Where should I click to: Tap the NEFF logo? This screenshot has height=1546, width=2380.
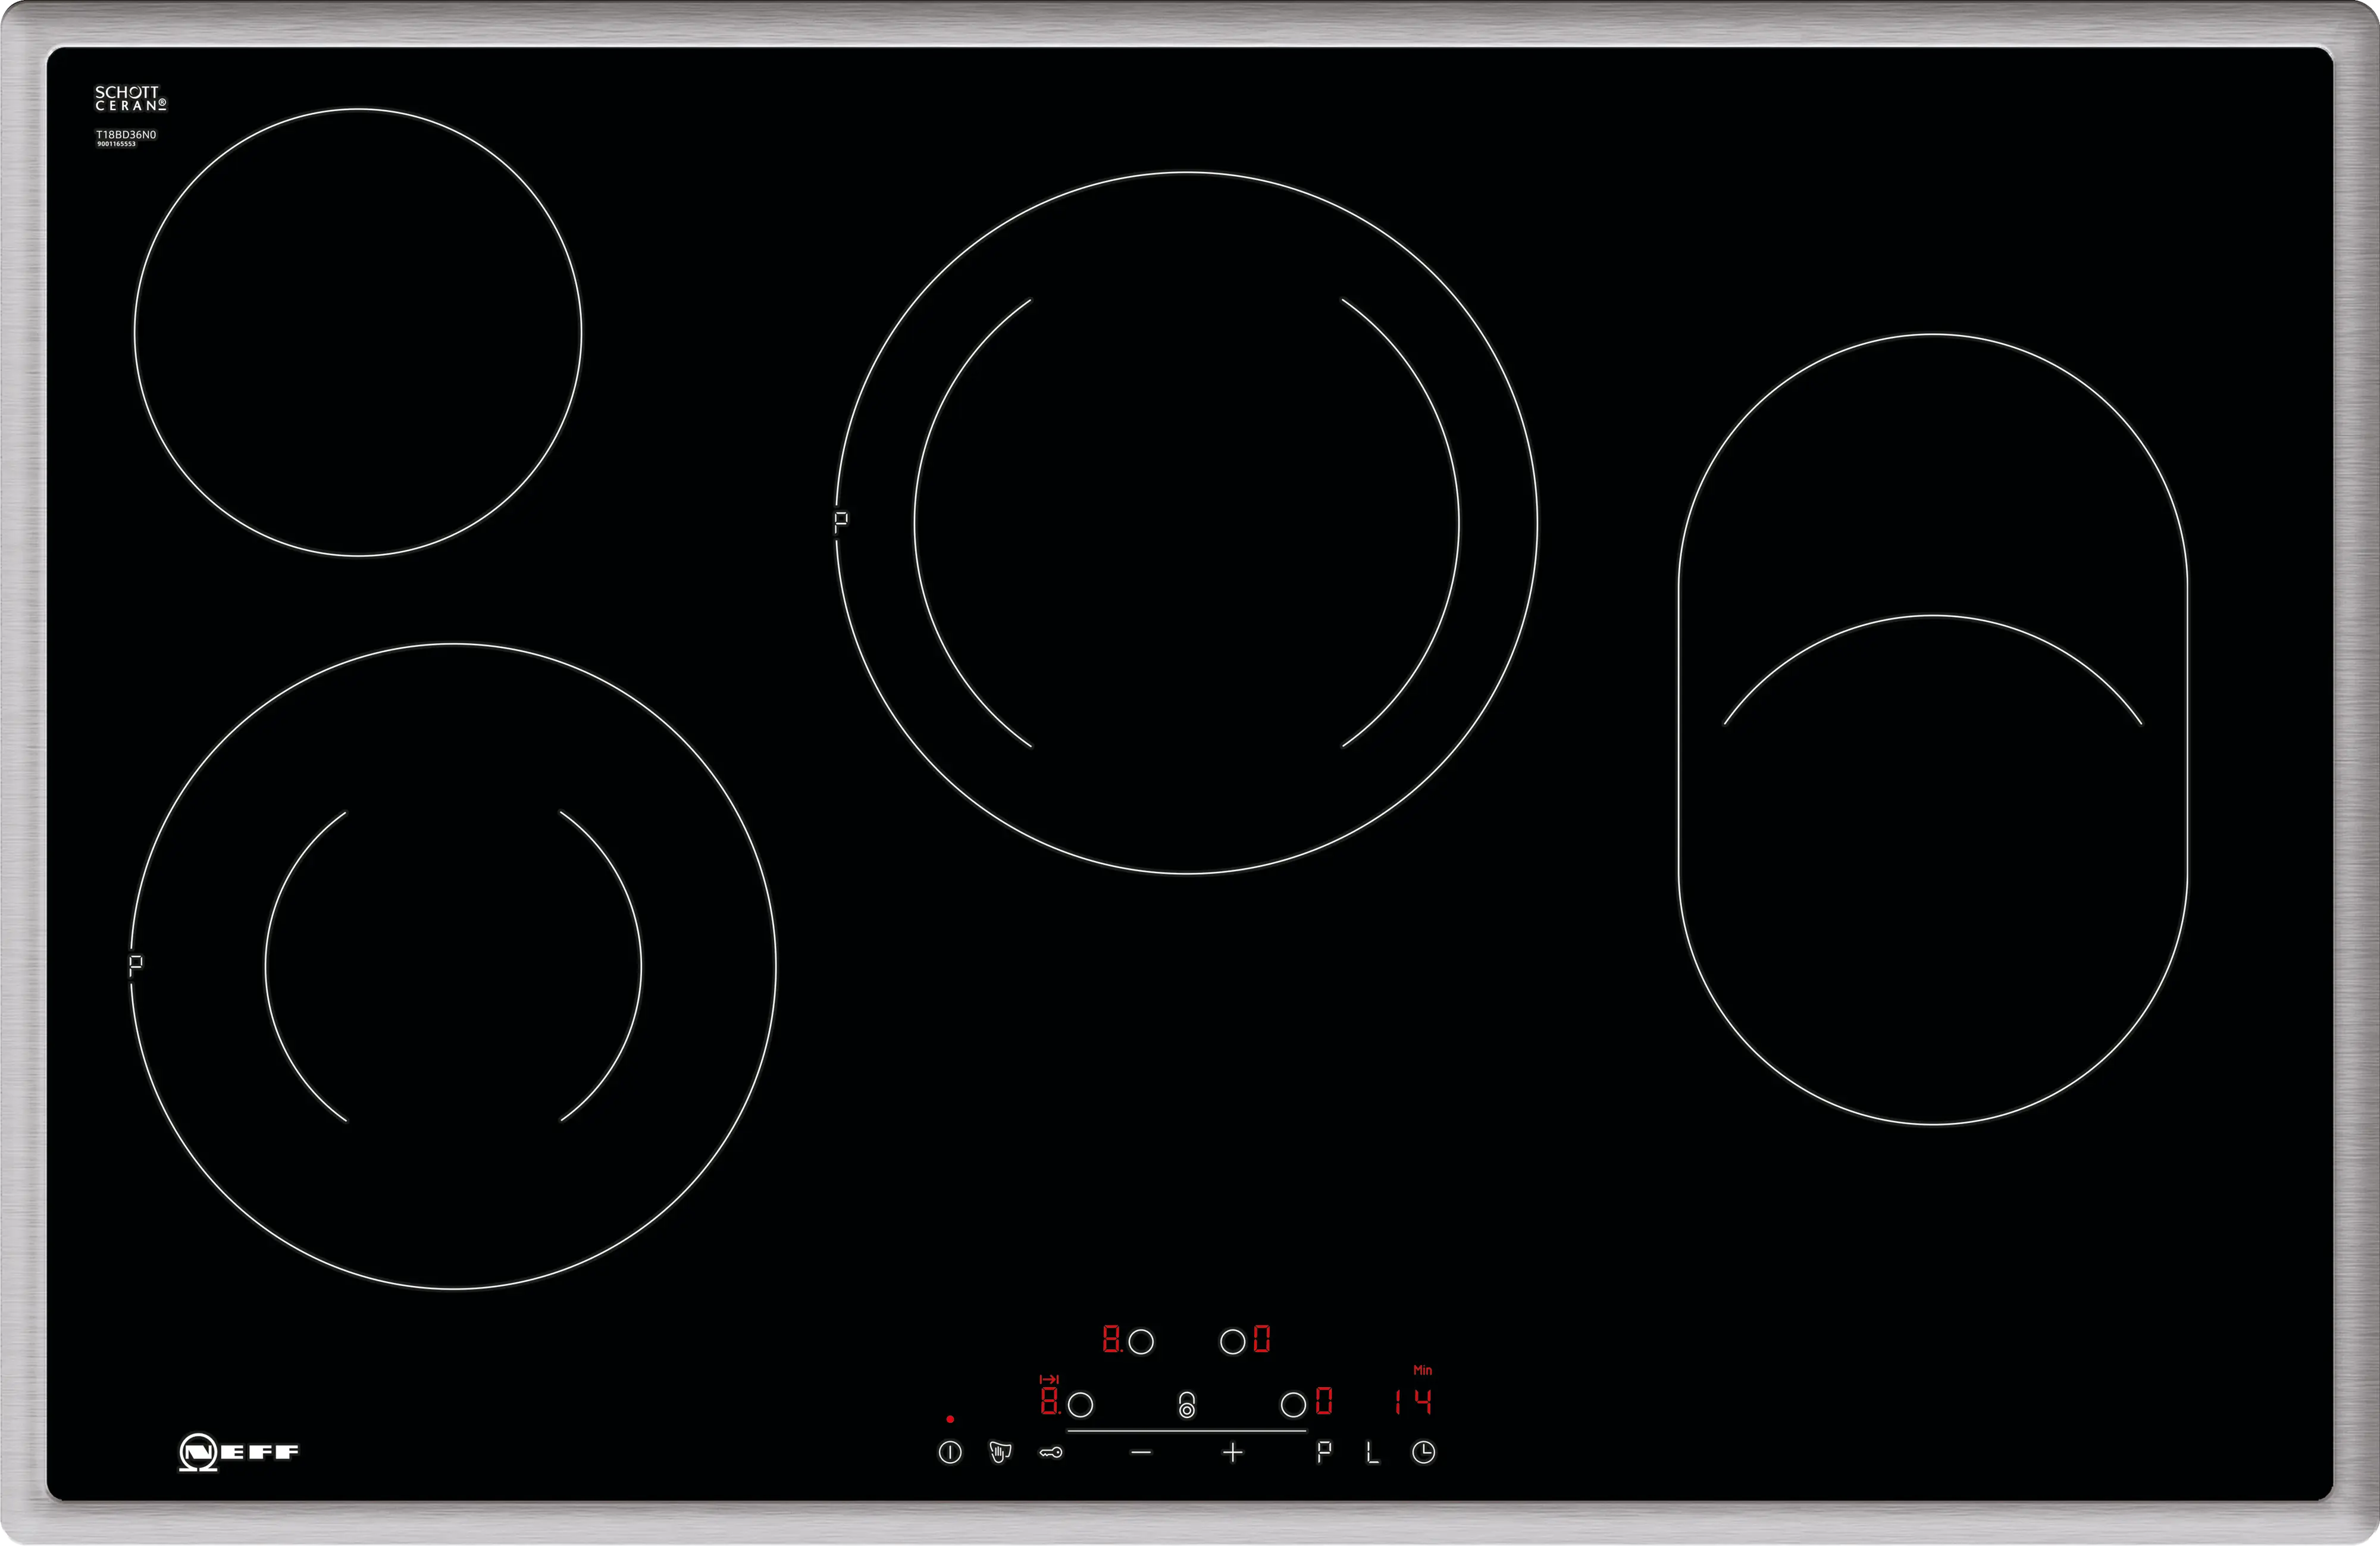239,1452
